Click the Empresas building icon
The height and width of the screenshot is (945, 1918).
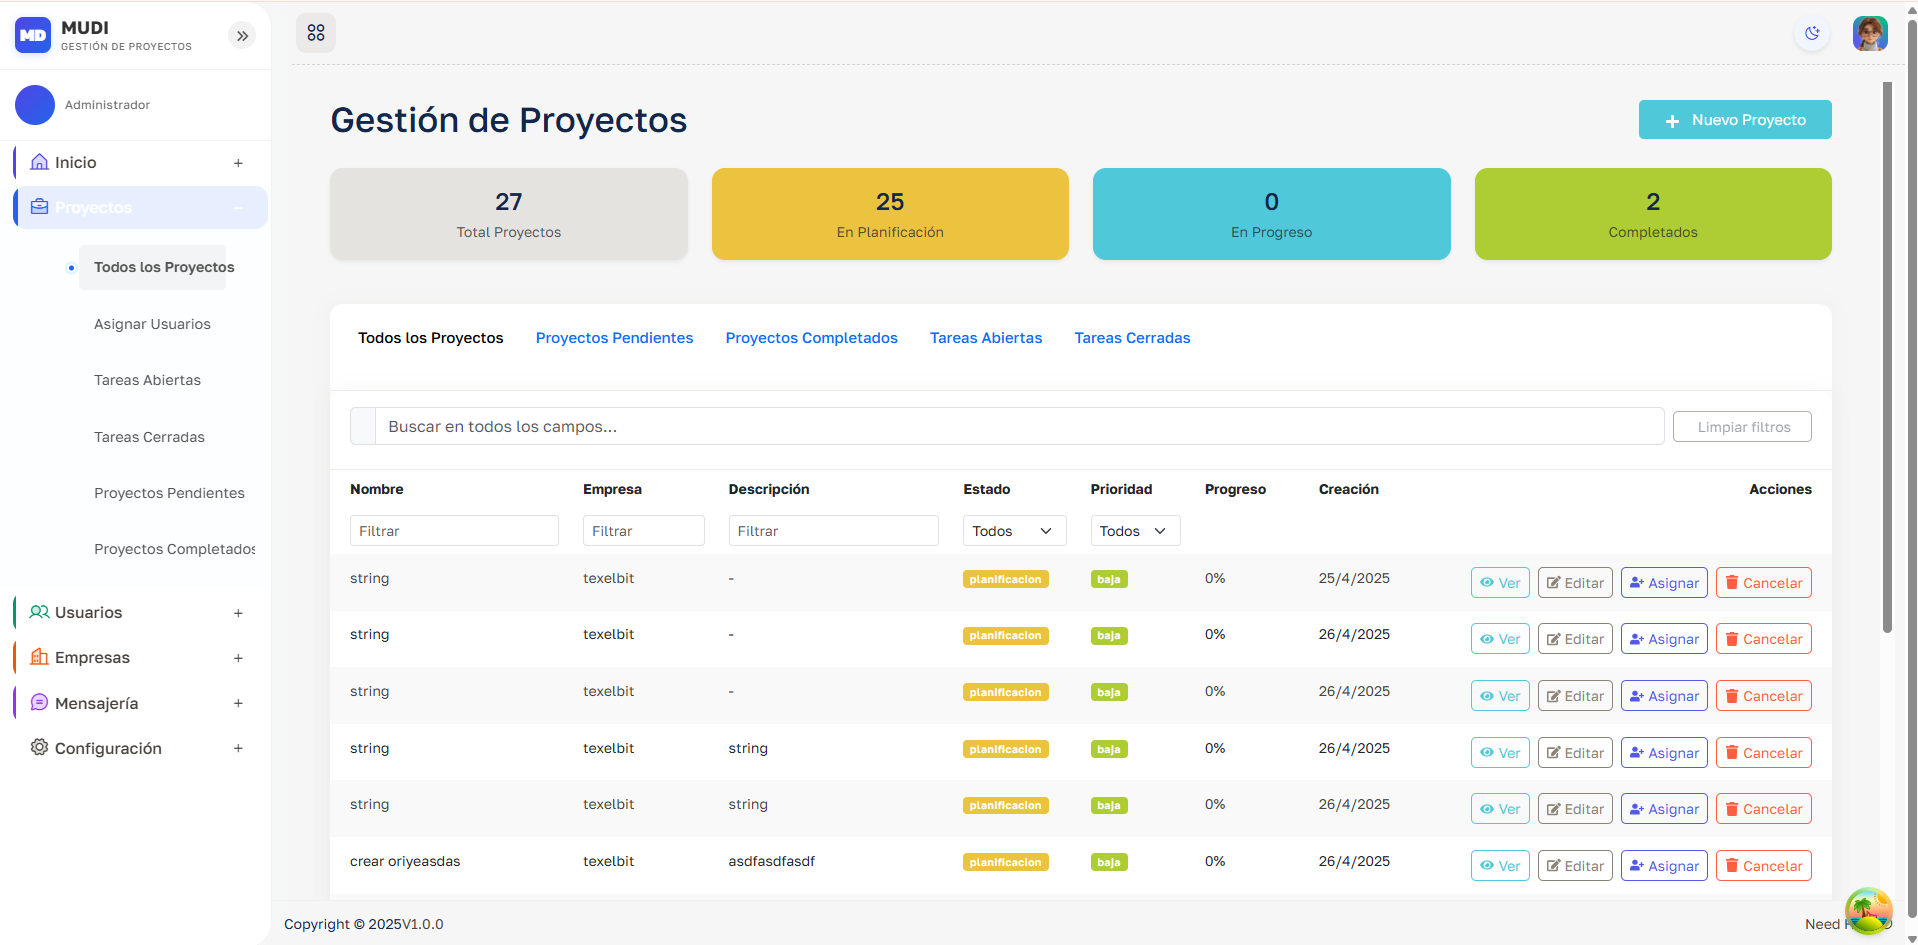39,657
